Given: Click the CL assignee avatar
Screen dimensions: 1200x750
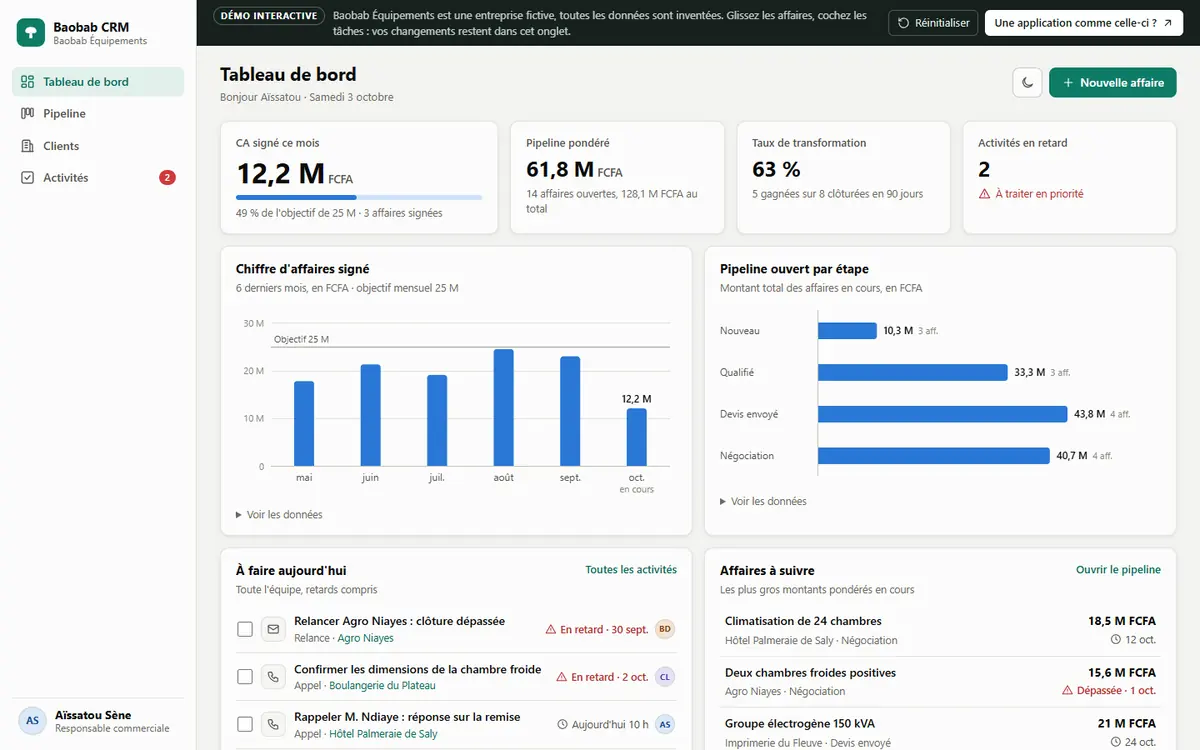Looking at the screenshot, I should tap(665, 677).
